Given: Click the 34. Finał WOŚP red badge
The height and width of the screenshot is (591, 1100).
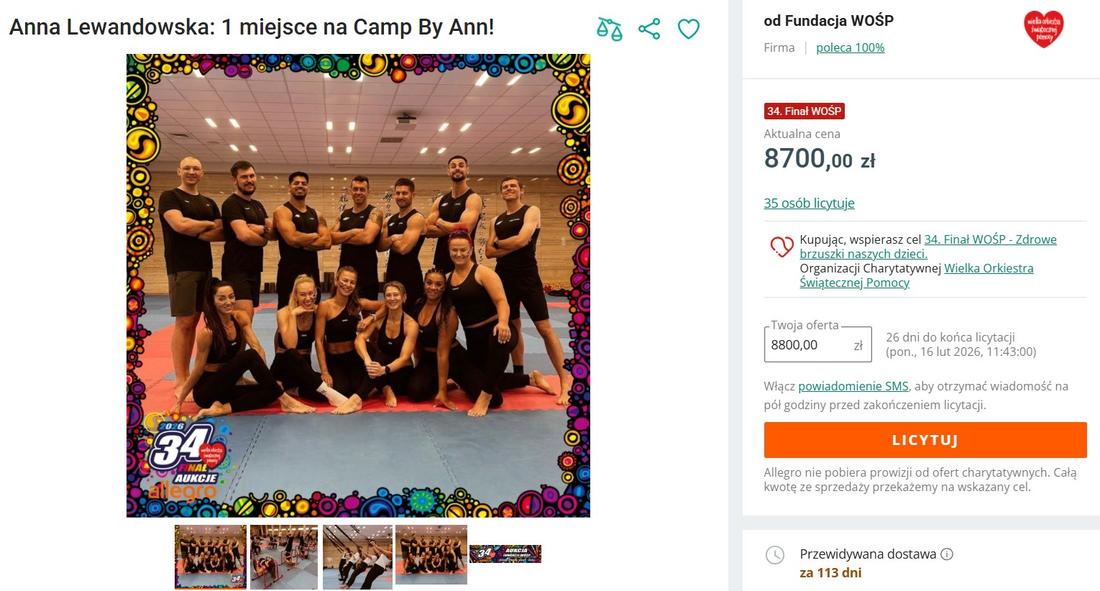Looking at the screenshot, I should point(804,111).
